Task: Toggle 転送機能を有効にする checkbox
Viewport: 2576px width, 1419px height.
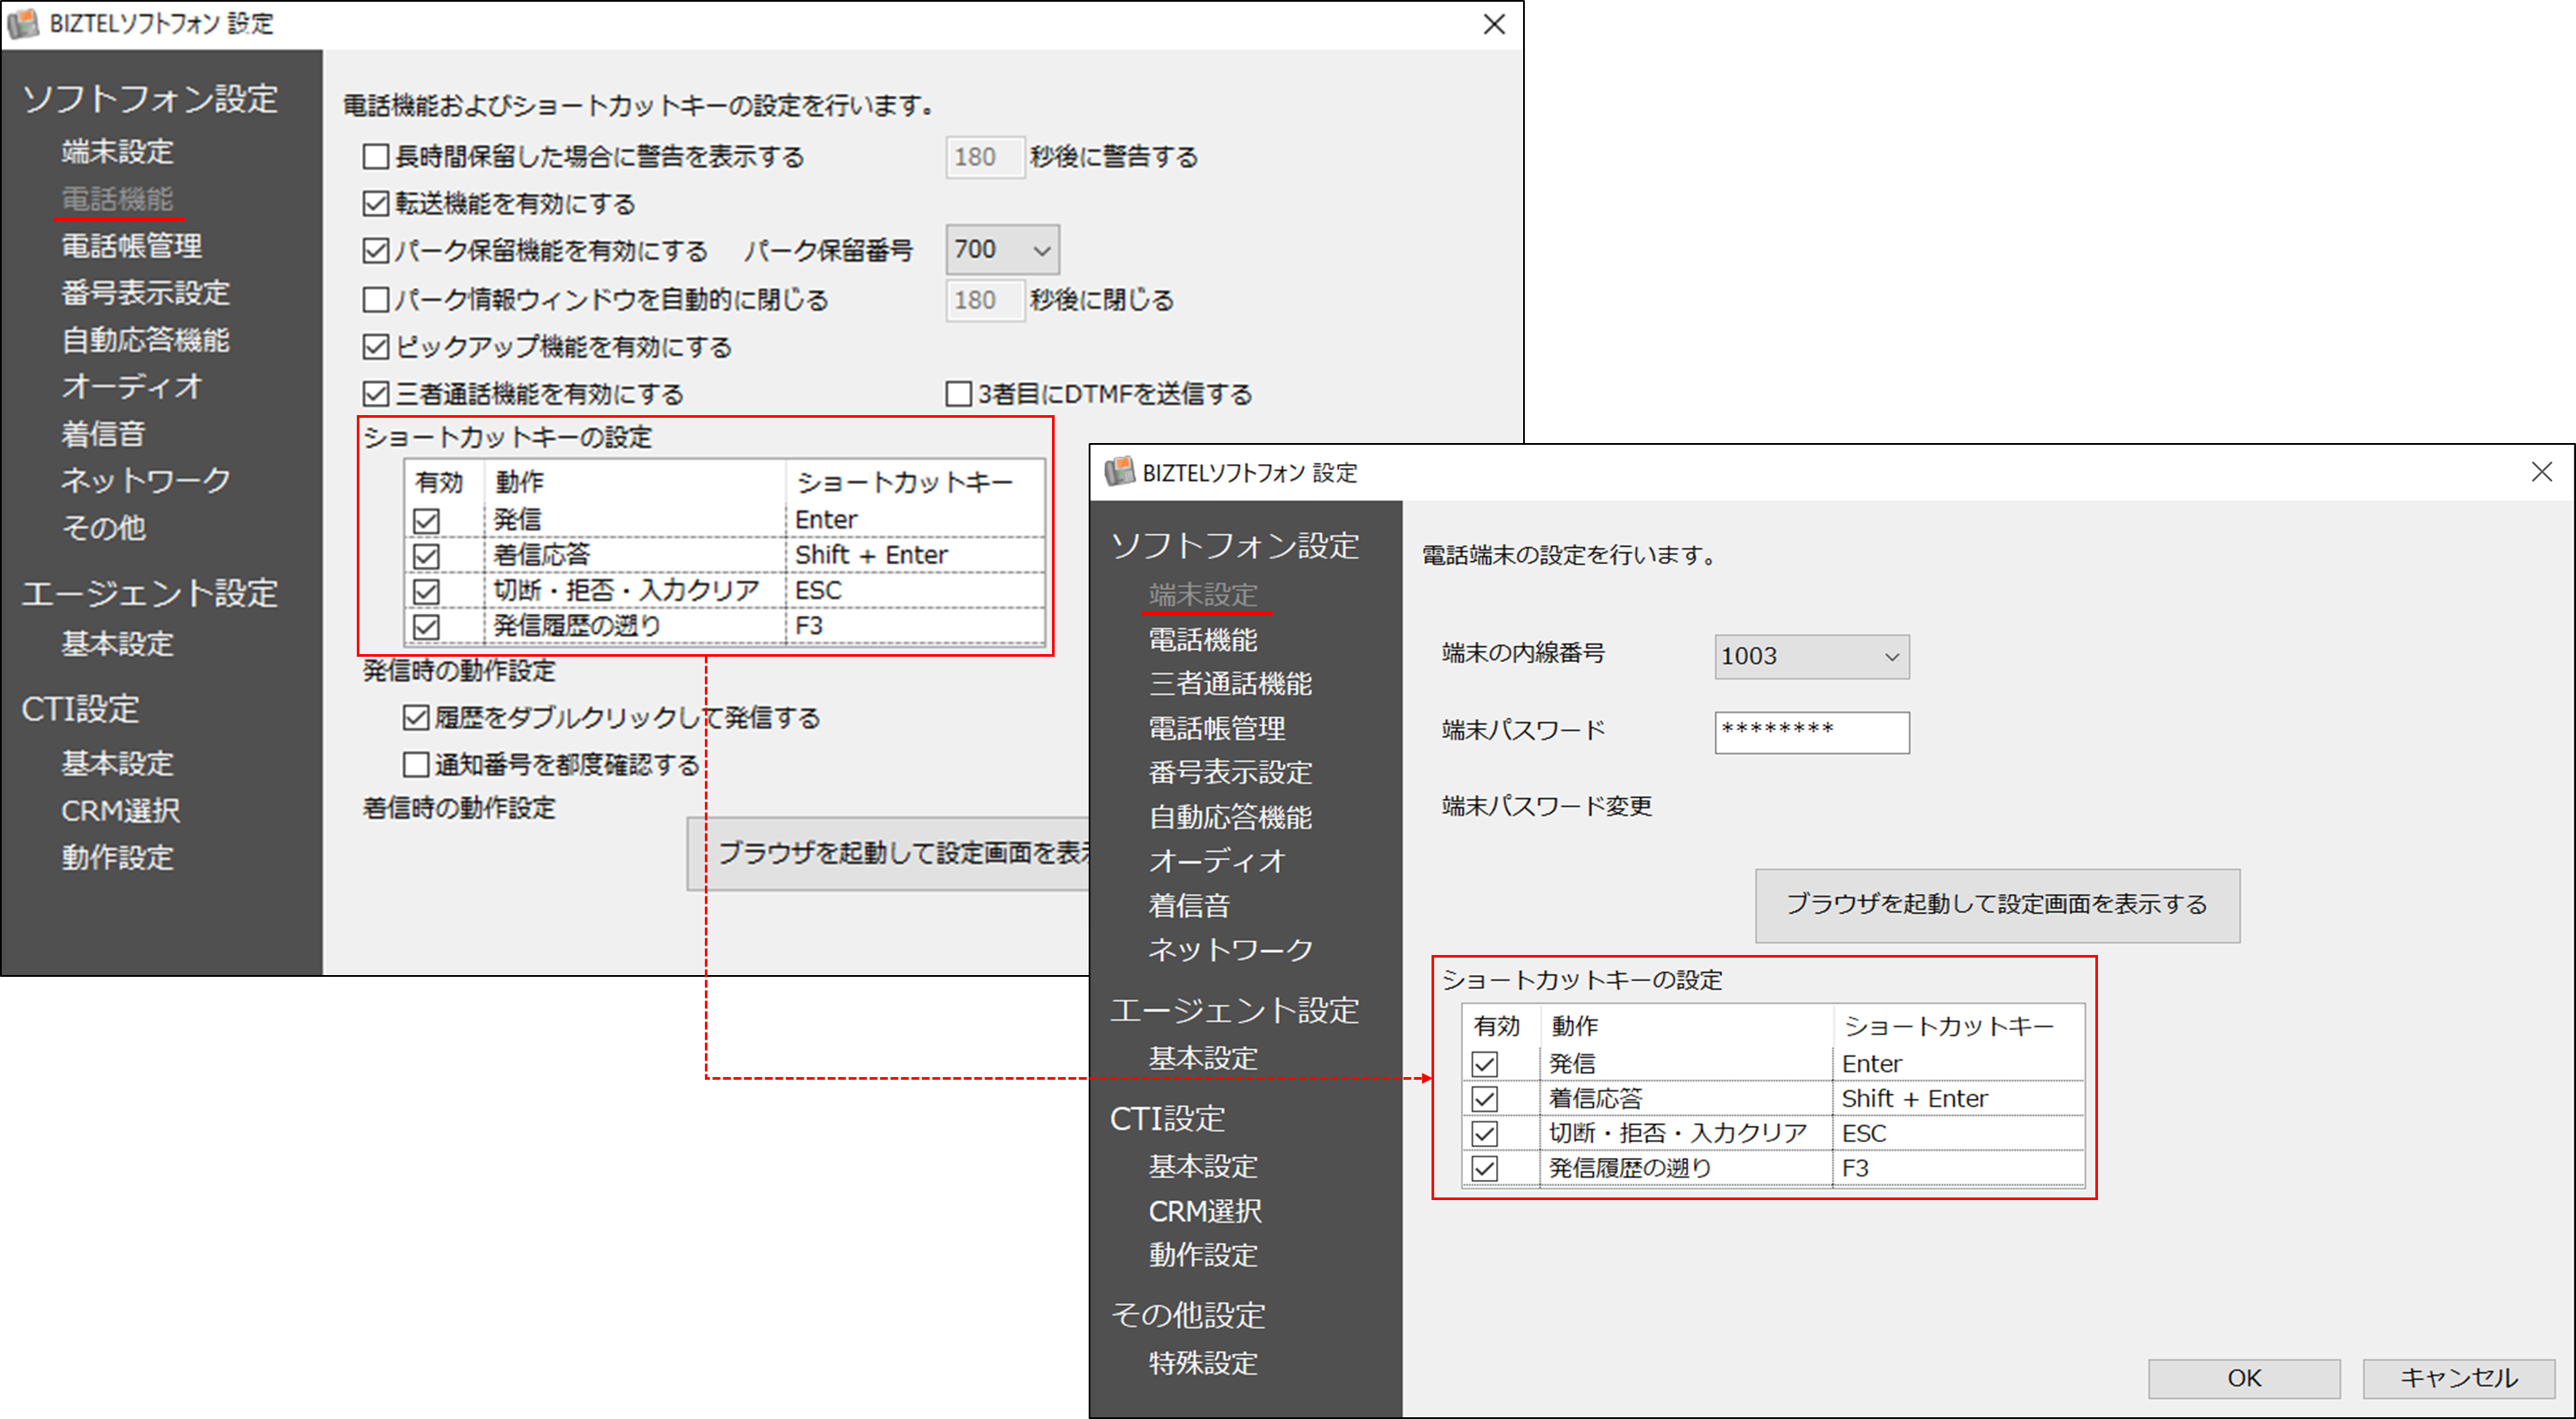Action: tap(375, 204)
